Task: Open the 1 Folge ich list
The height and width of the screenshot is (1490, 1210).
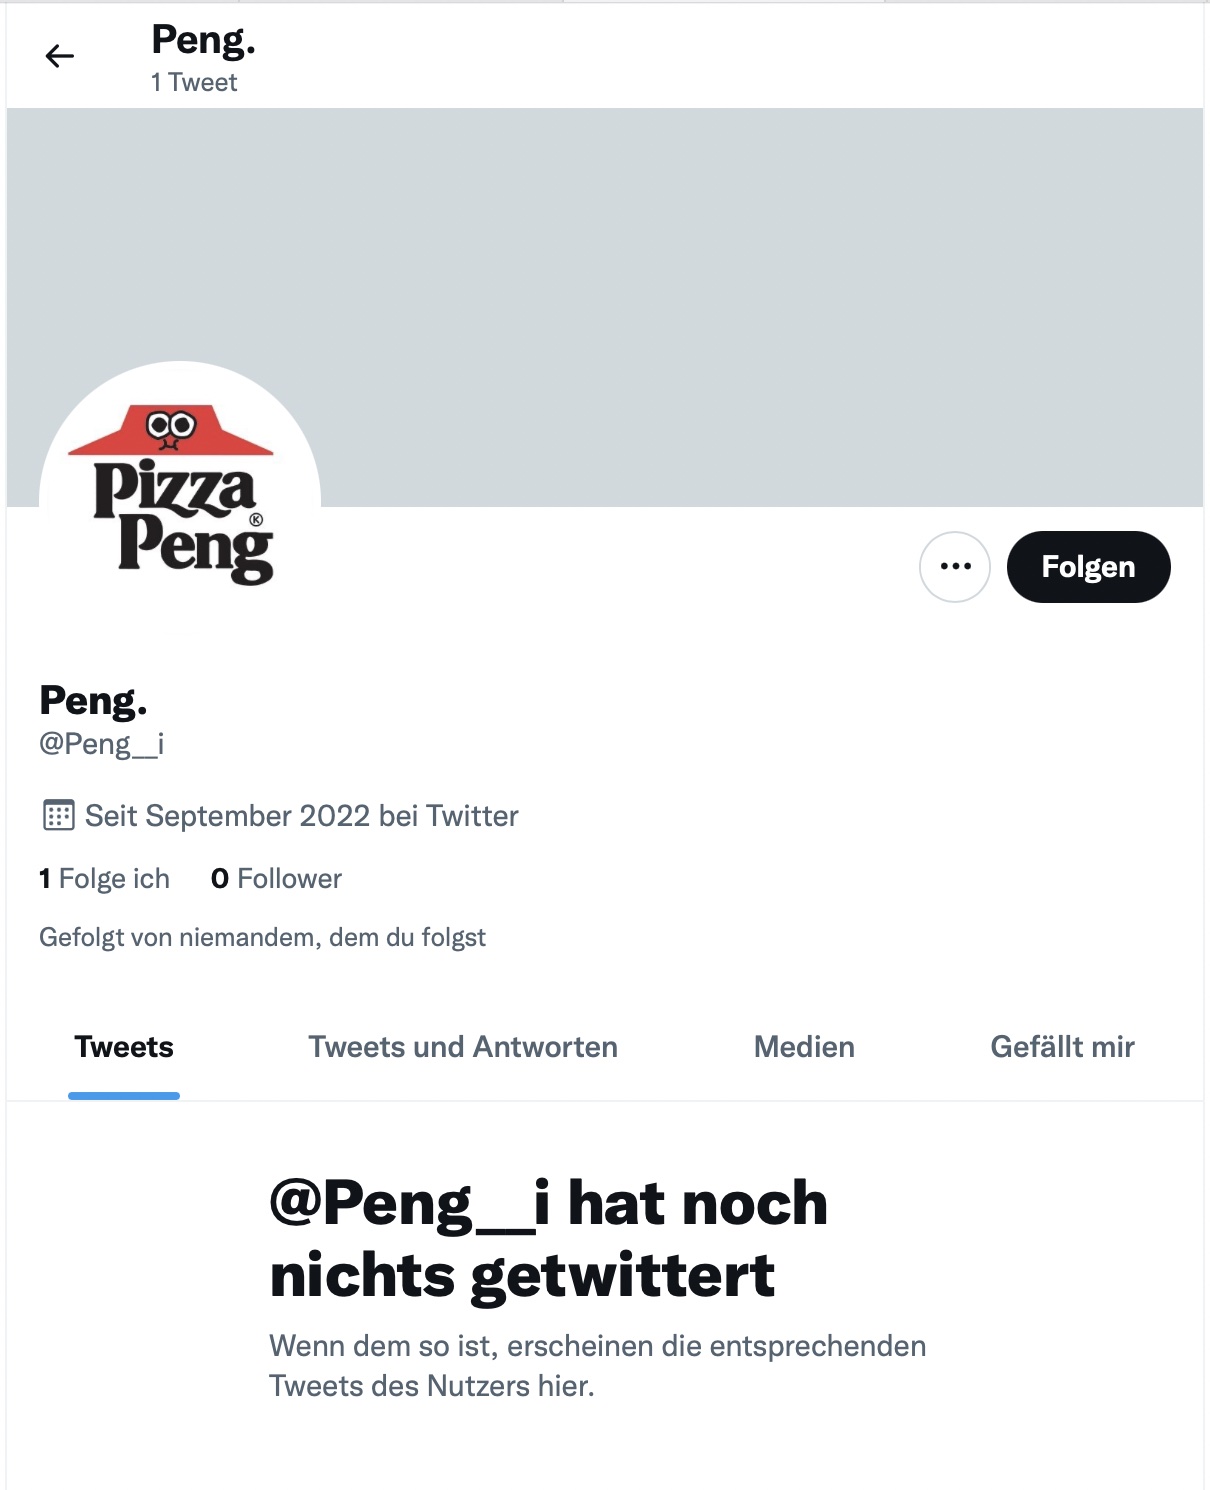Action: coord(104,879)
